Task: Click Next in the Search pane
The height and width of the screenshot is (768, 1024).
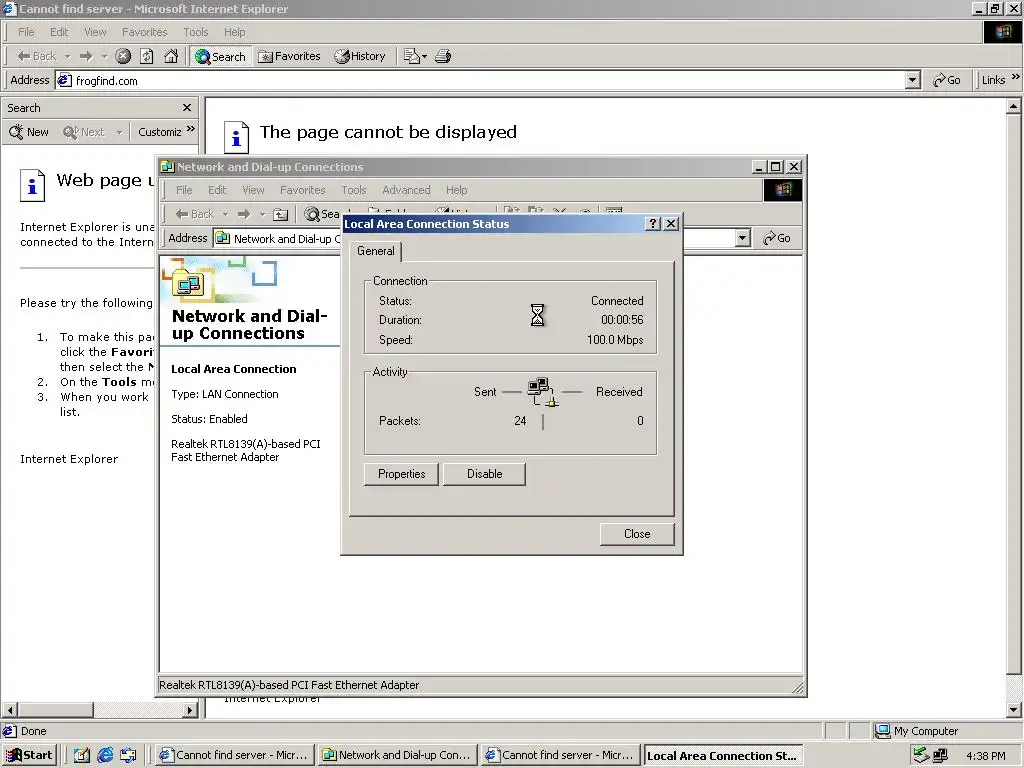Action: [84, 132]
